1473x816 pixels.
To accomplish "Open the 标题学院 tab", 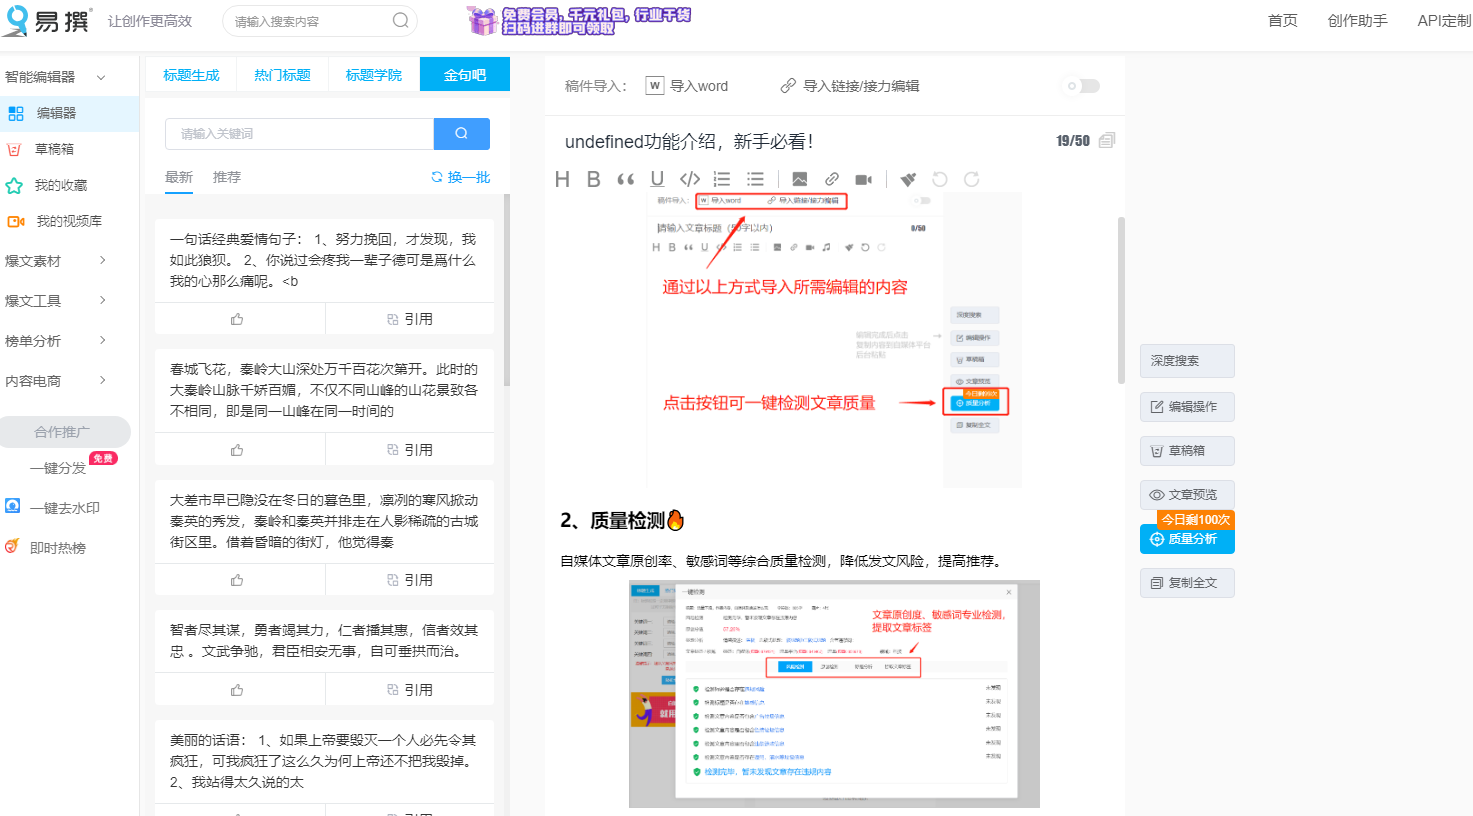I will pos(374,75).
